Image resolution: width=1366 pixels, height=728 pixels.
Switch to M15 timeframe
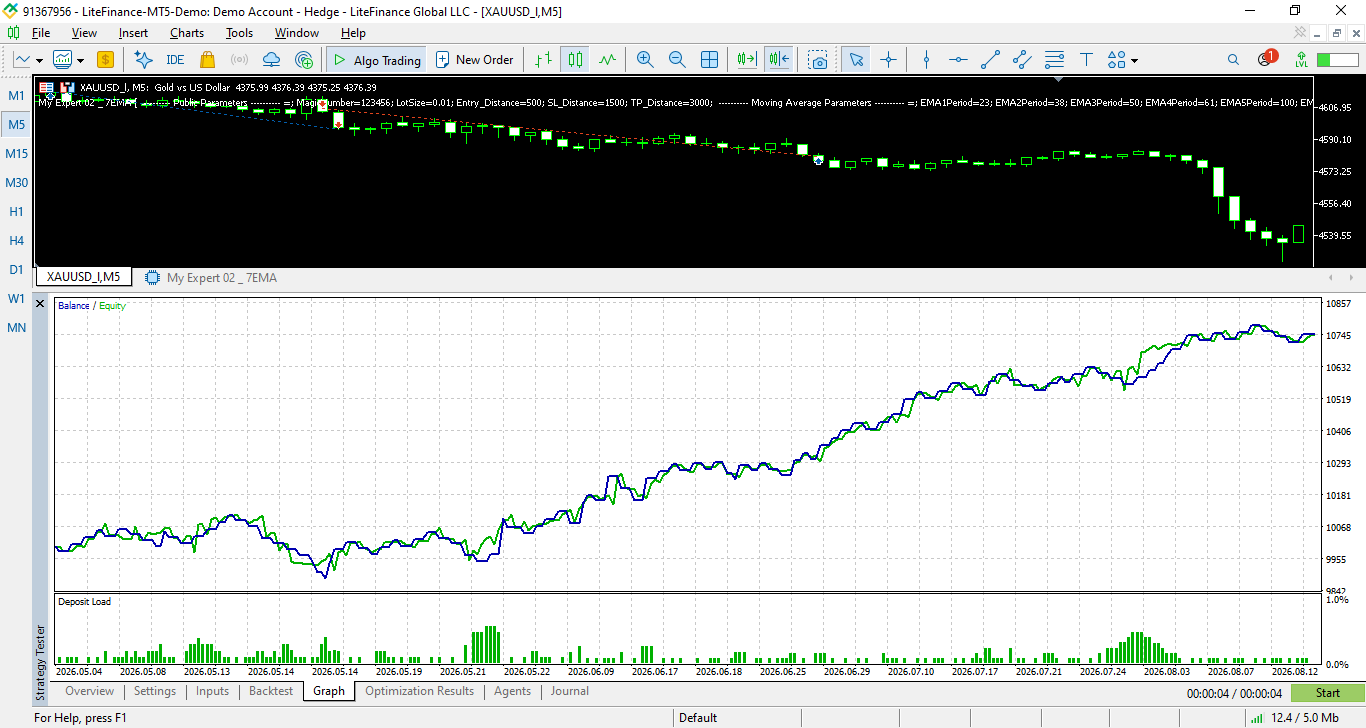tap(17, 154)
